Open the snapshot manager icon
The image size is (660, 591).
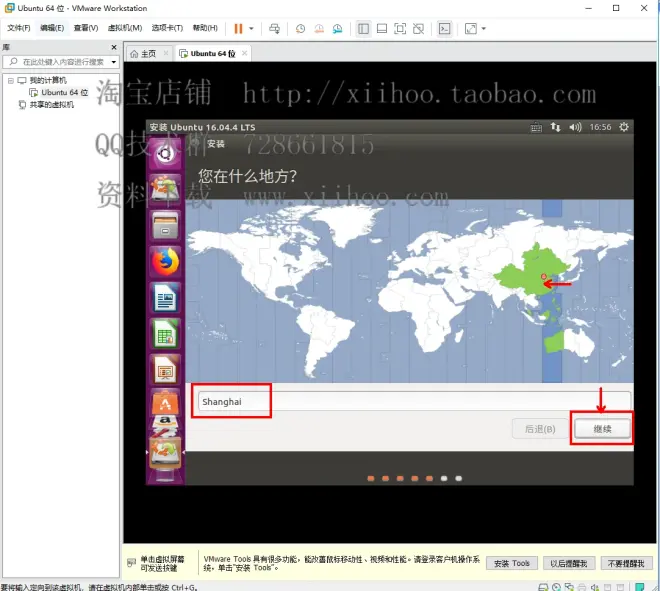coord(338,29)
